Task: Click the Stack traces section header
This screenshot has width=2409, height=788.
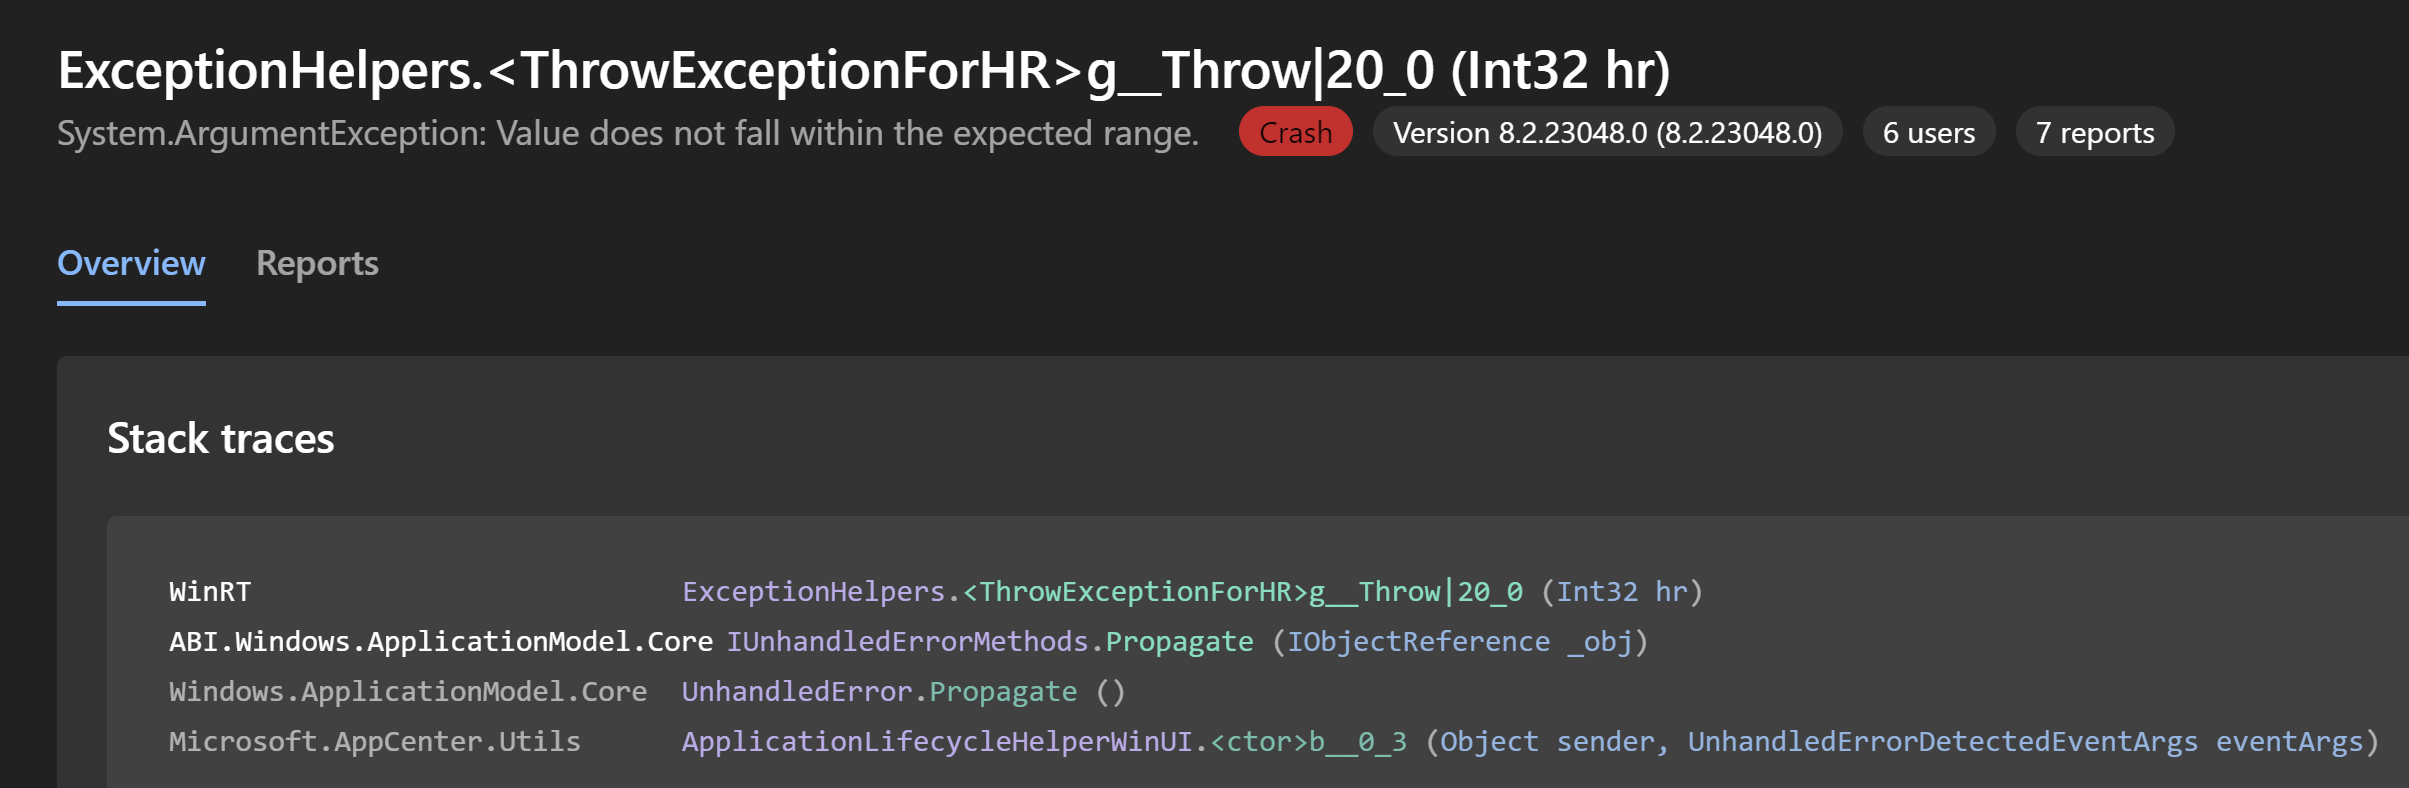Action: pos(222,438)
